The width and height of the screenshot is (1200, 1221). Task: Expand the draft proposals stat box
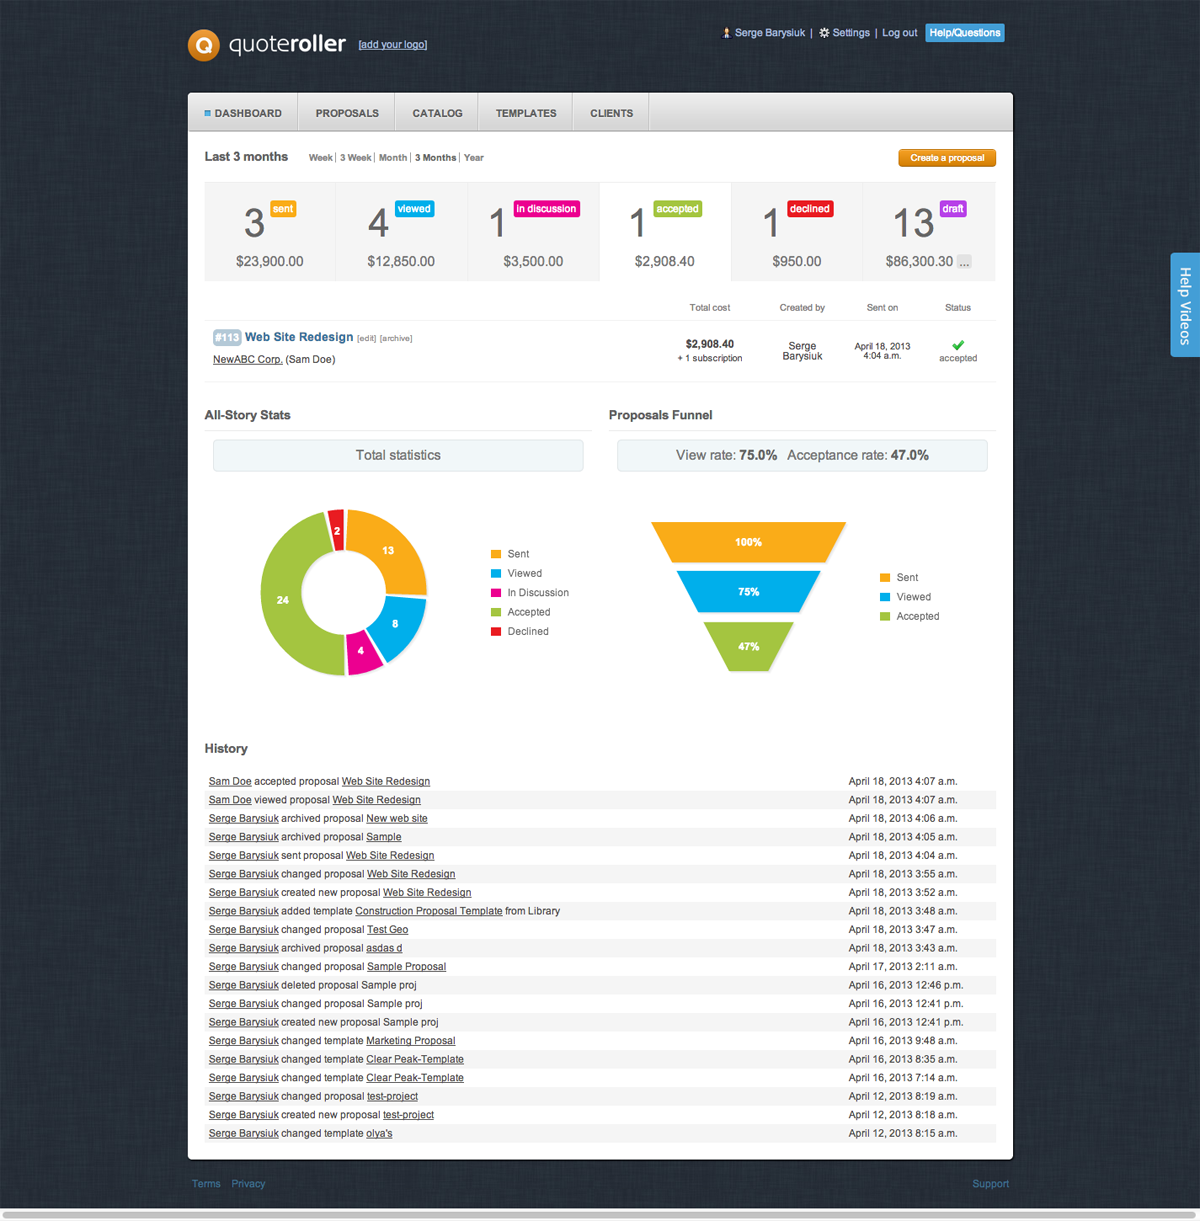click(x=928, y=232)
